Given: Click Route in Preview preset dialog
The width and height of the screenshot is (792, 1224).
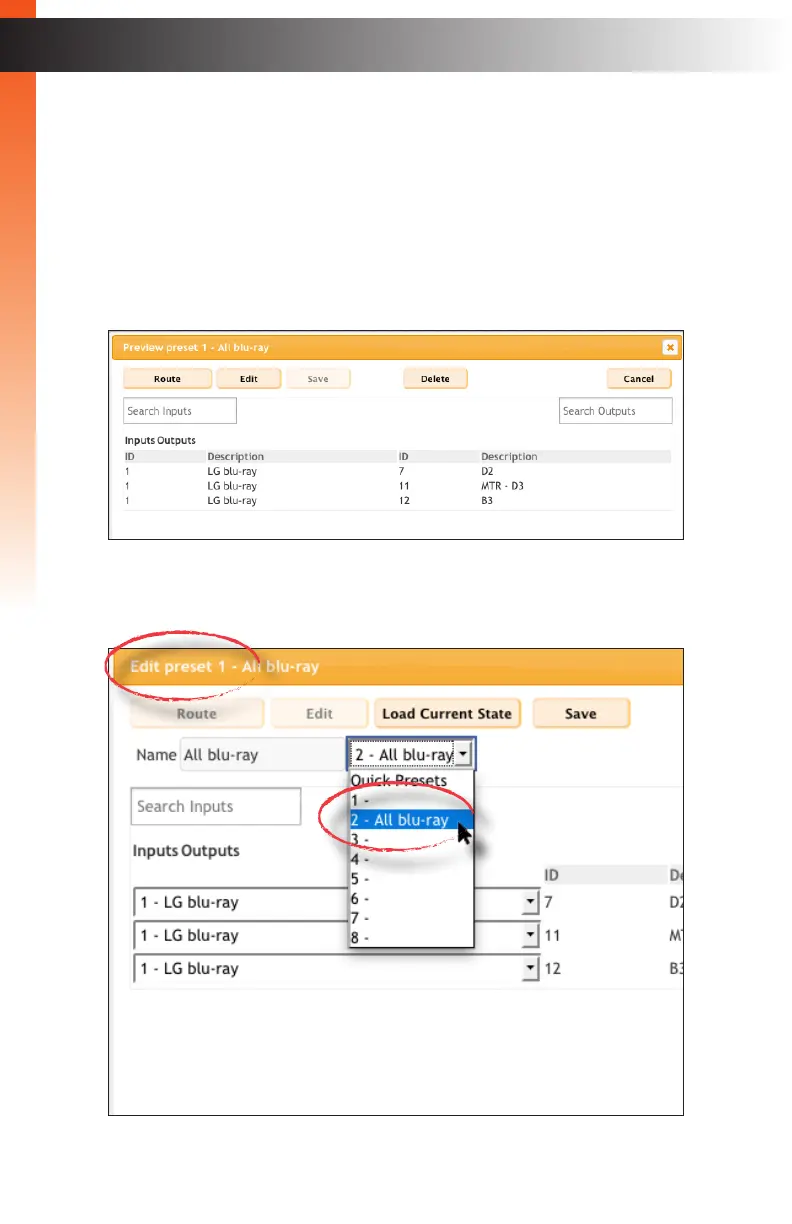Looking at the screenshot, I should [167, 379].
